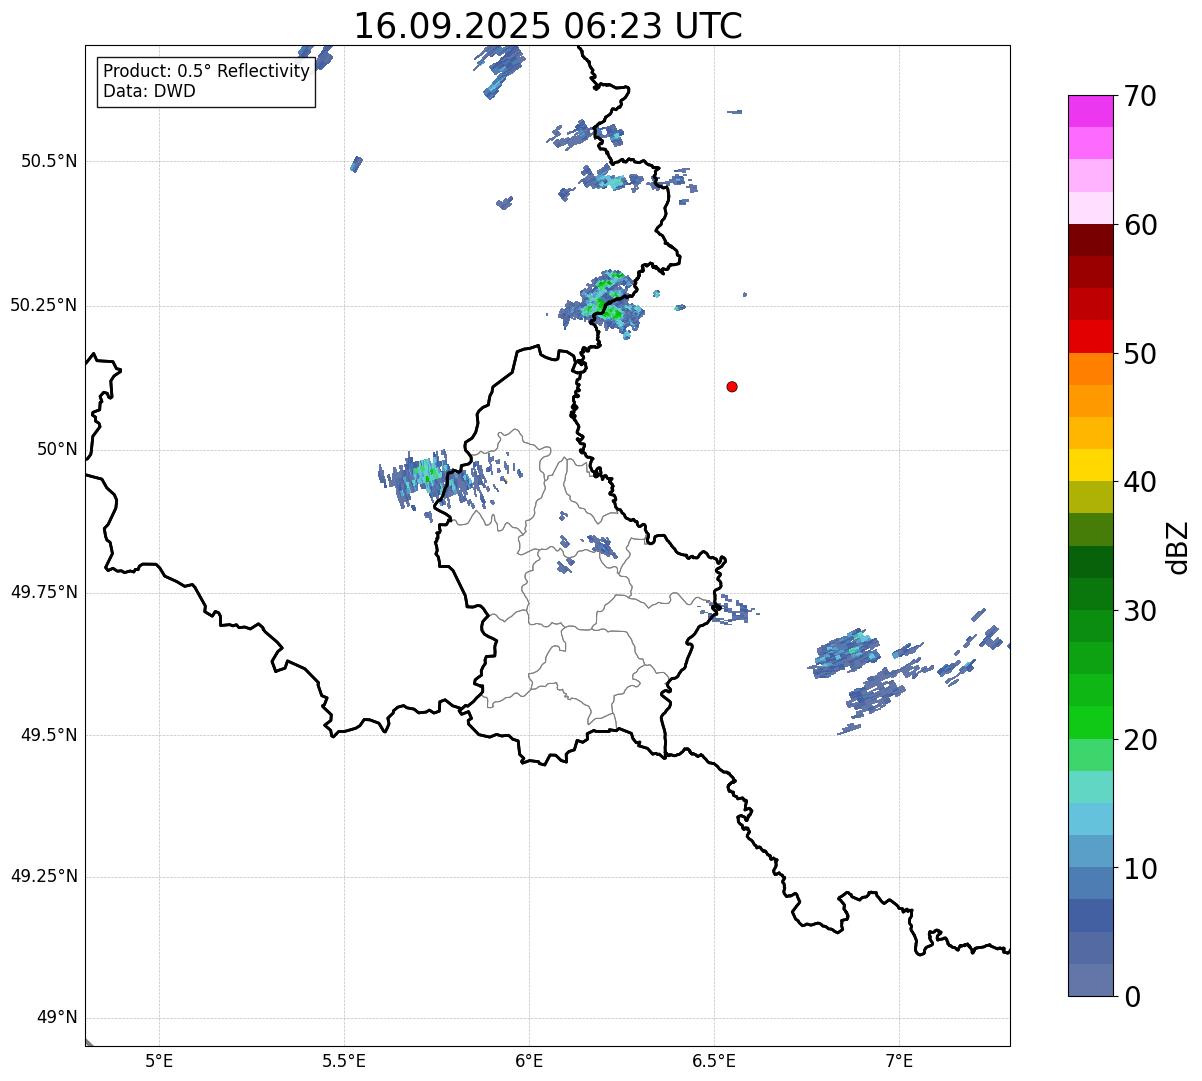
Task: Click the 30 dBZ colorbar label
Action: pyautogui.click(x=1140, y=611)
